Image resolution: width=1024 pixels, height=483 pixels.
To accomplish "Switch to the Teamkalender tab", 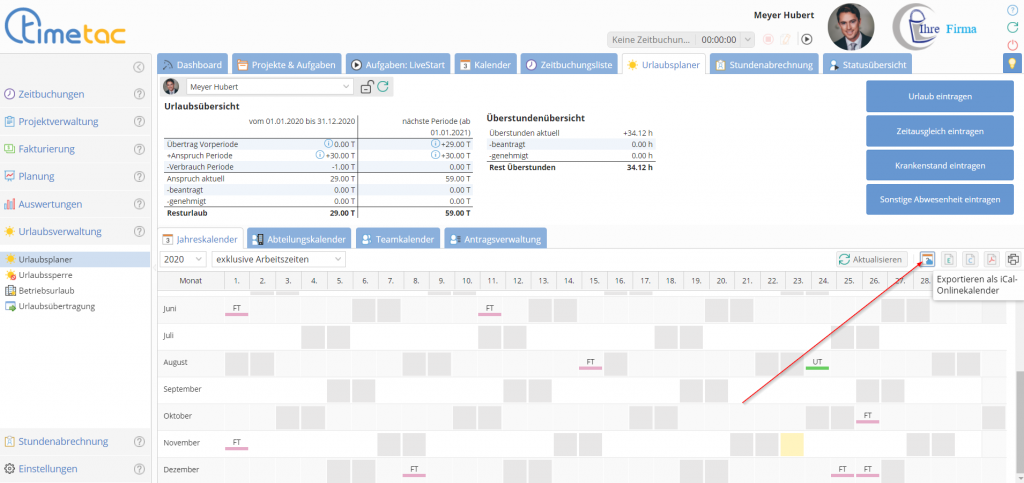I will click(397, 239).
